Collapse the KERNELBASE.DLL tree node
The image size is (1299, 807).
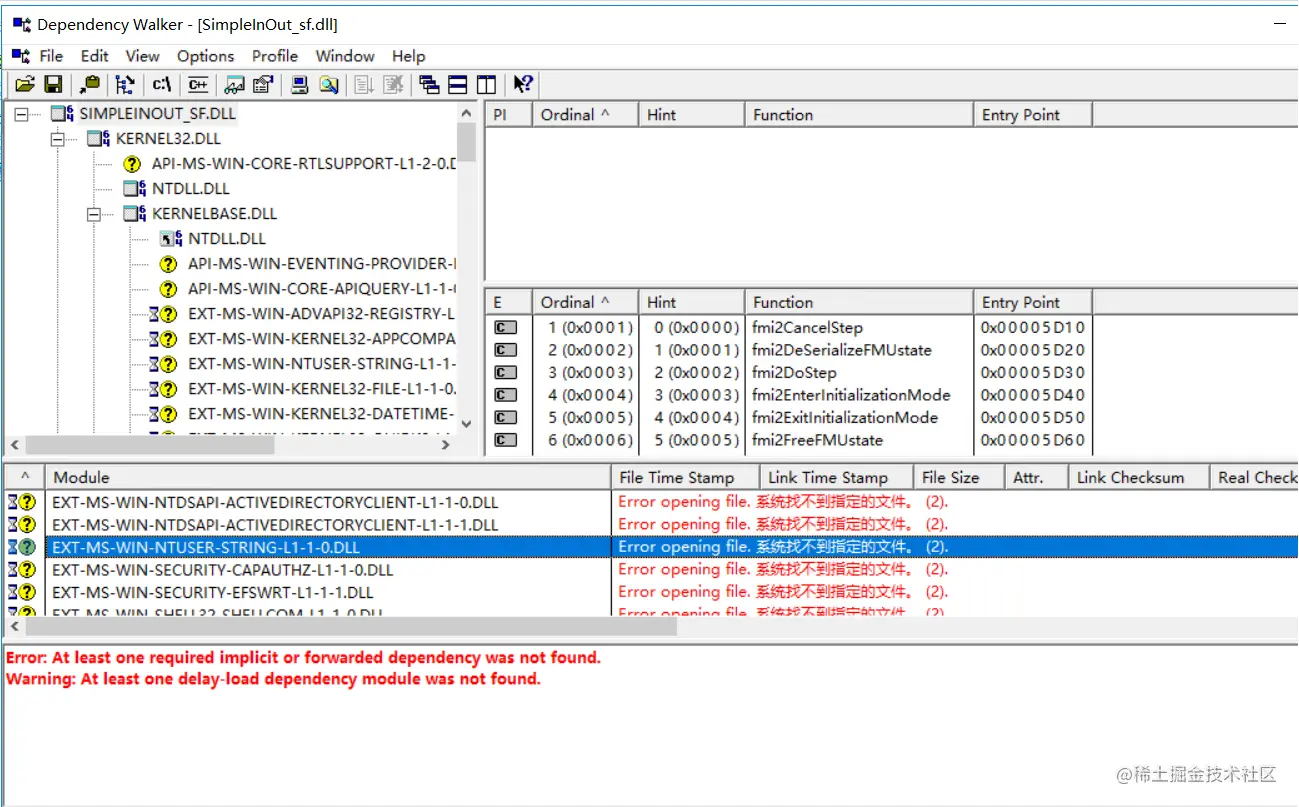pyautogui.click(x=94, y=214)
